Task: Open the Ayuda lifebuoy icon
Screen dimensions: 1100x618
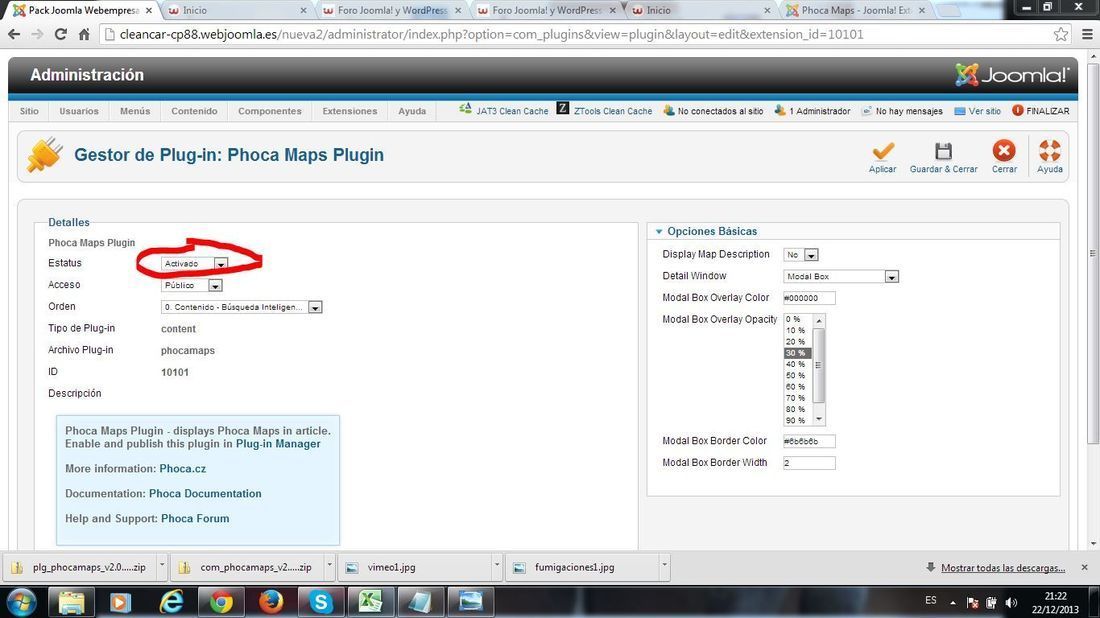Action: 1049,151
